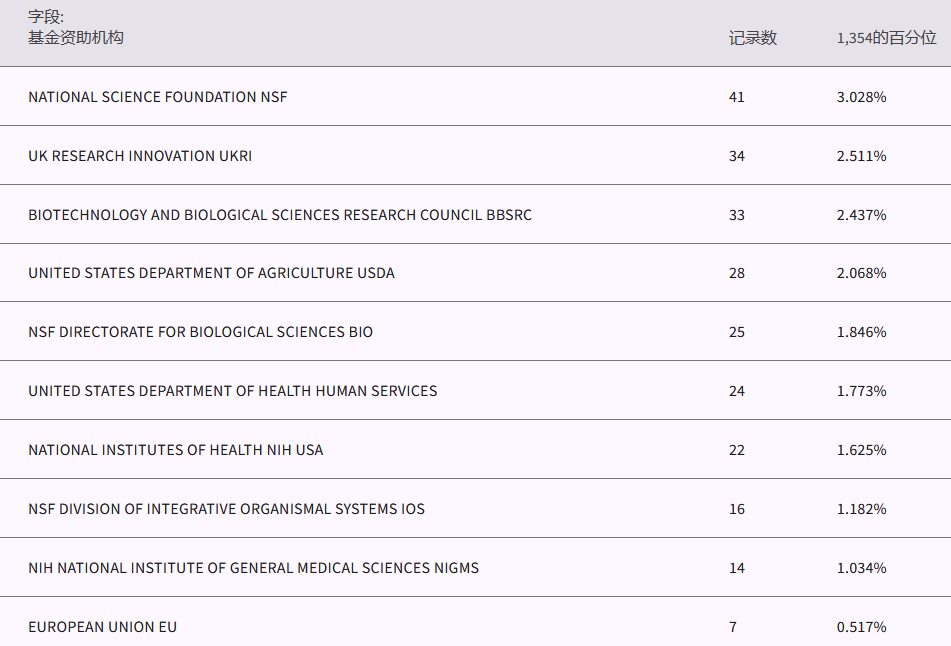Choose the EUROPEAN UNION EU entry

(103, 627)
